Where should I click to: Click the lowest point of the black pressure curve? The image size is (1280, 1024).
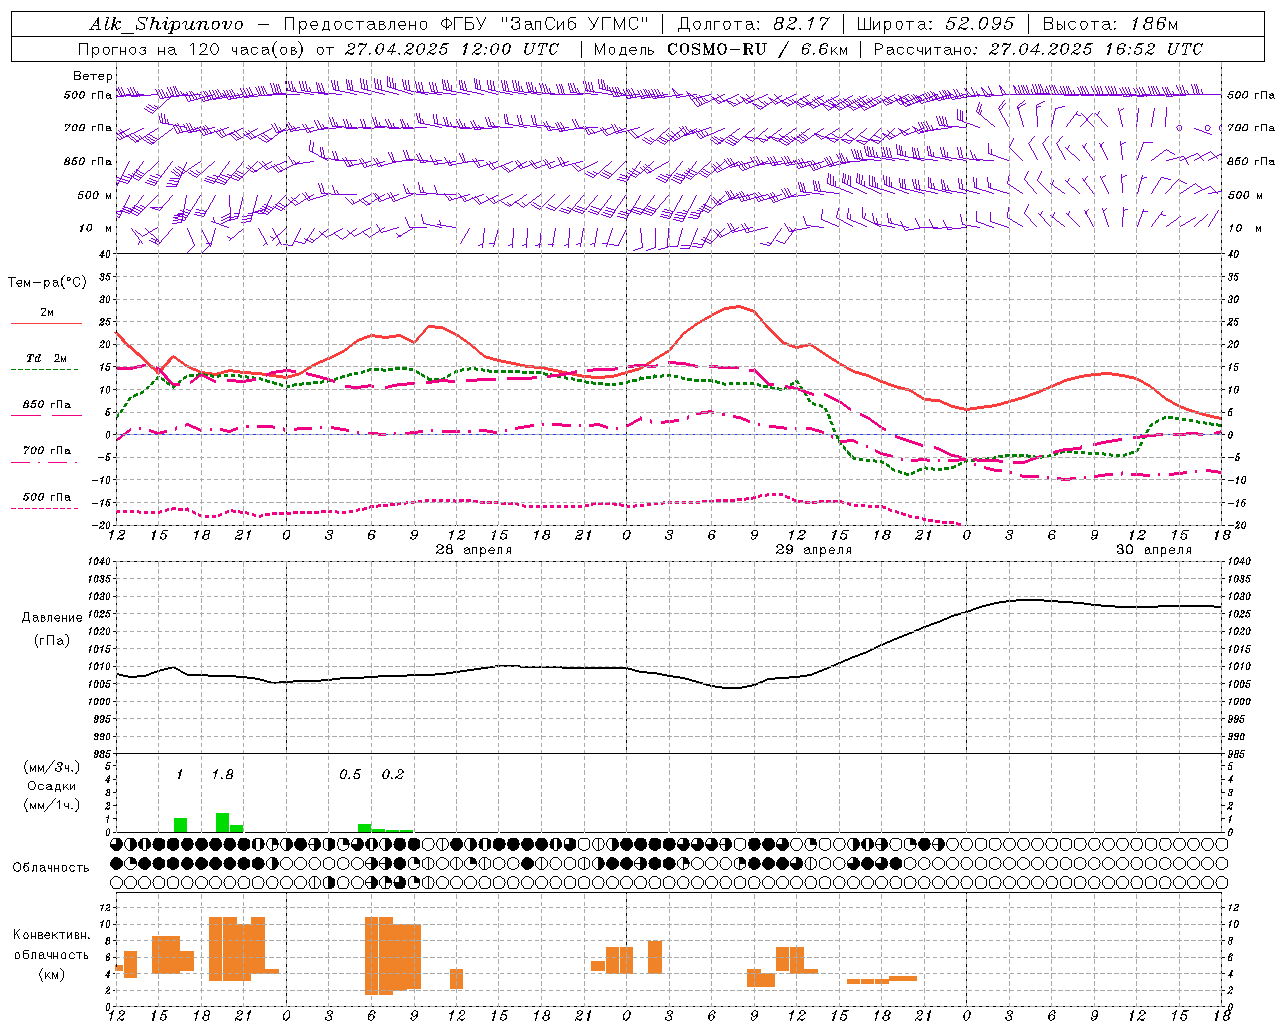733,688
